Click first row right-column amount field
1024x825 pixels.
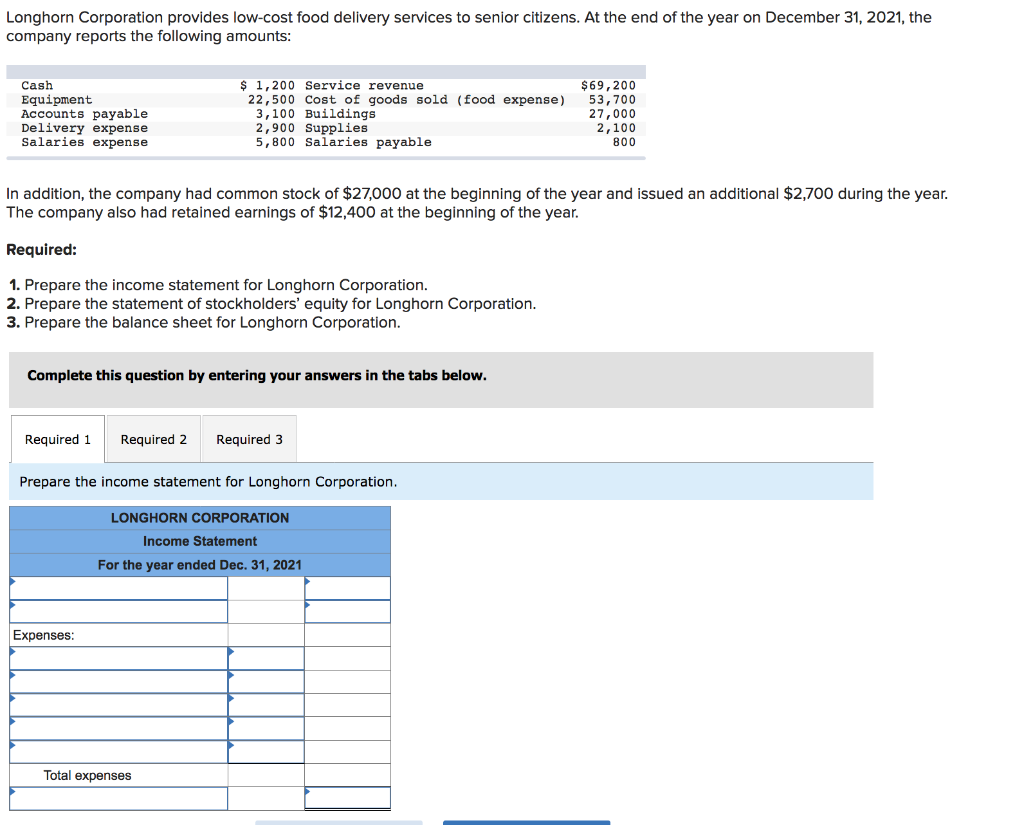[x=347, y=588]
